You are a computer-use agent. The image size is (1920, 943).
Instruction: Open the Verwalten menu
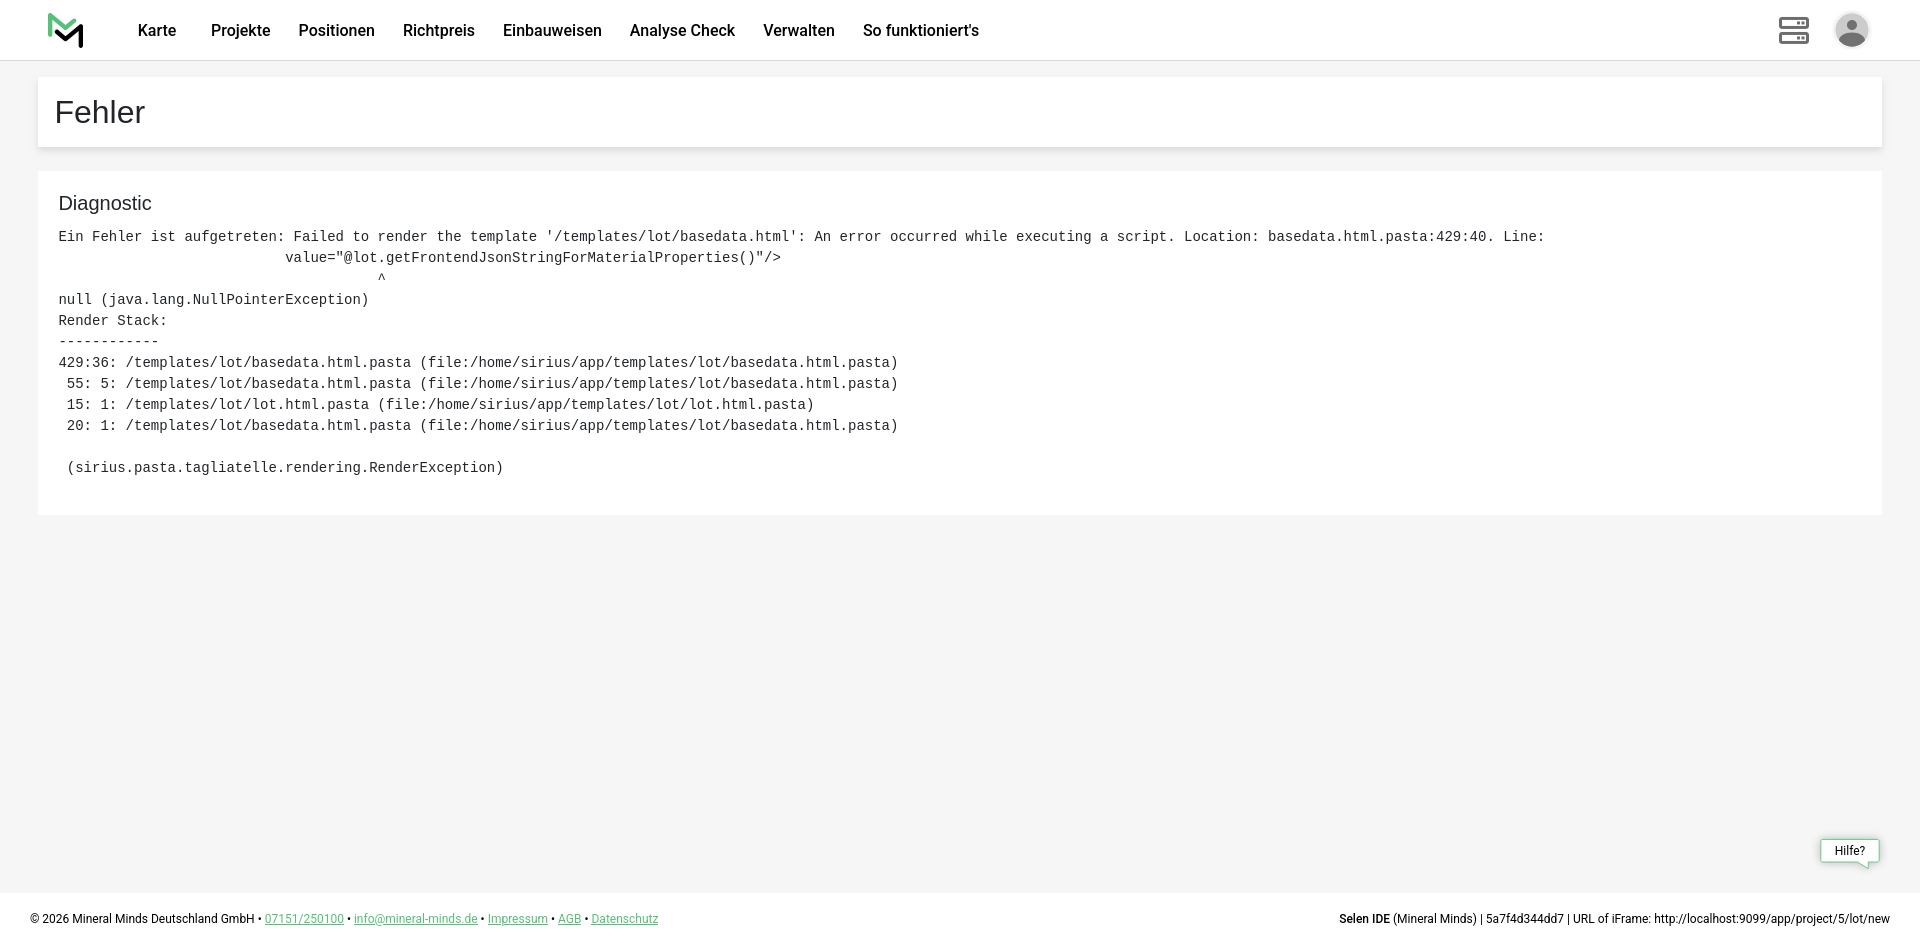(798, 31)
